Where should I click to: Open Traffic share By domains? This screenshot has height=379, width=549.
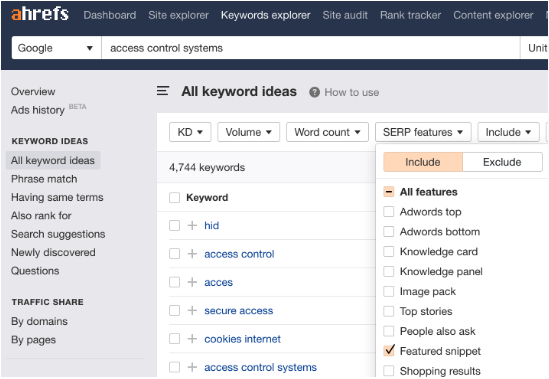[x=39, y=321]
